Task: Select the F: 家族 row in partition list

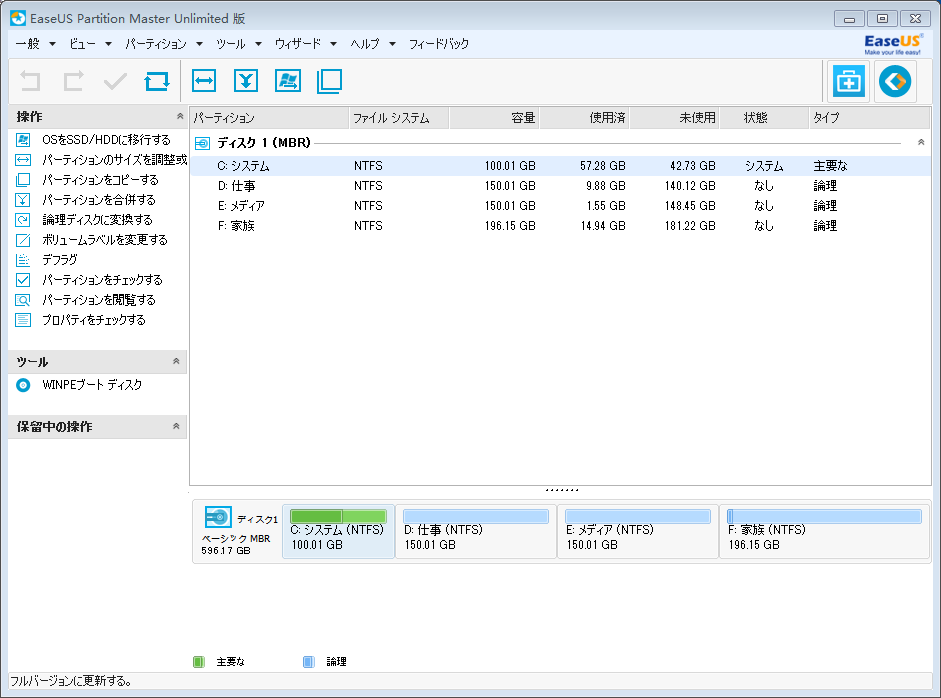Action: point(561,226)
